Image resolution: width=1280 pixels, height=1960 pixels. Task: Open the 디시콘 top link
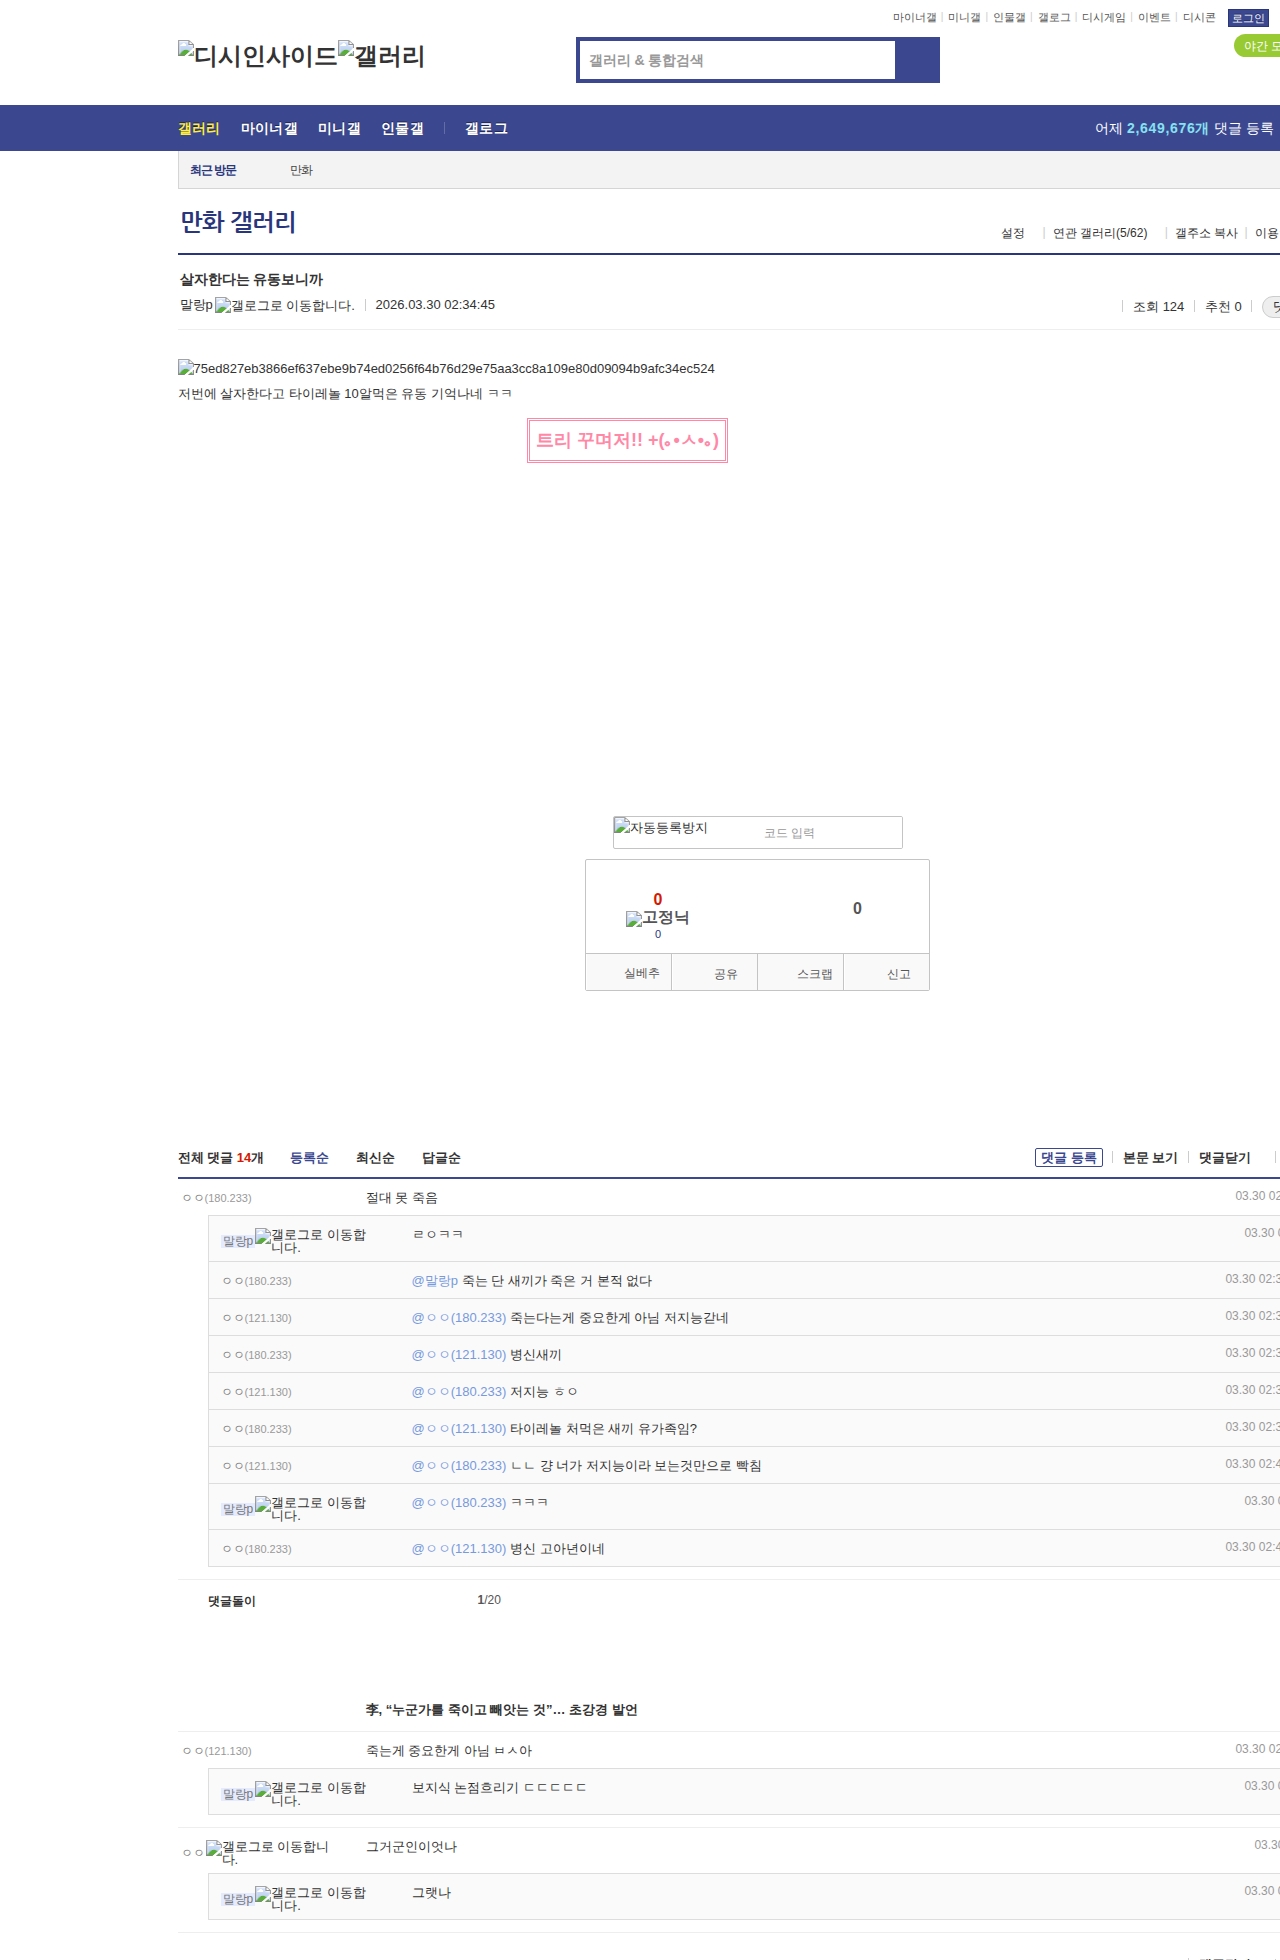(1199, 18)
